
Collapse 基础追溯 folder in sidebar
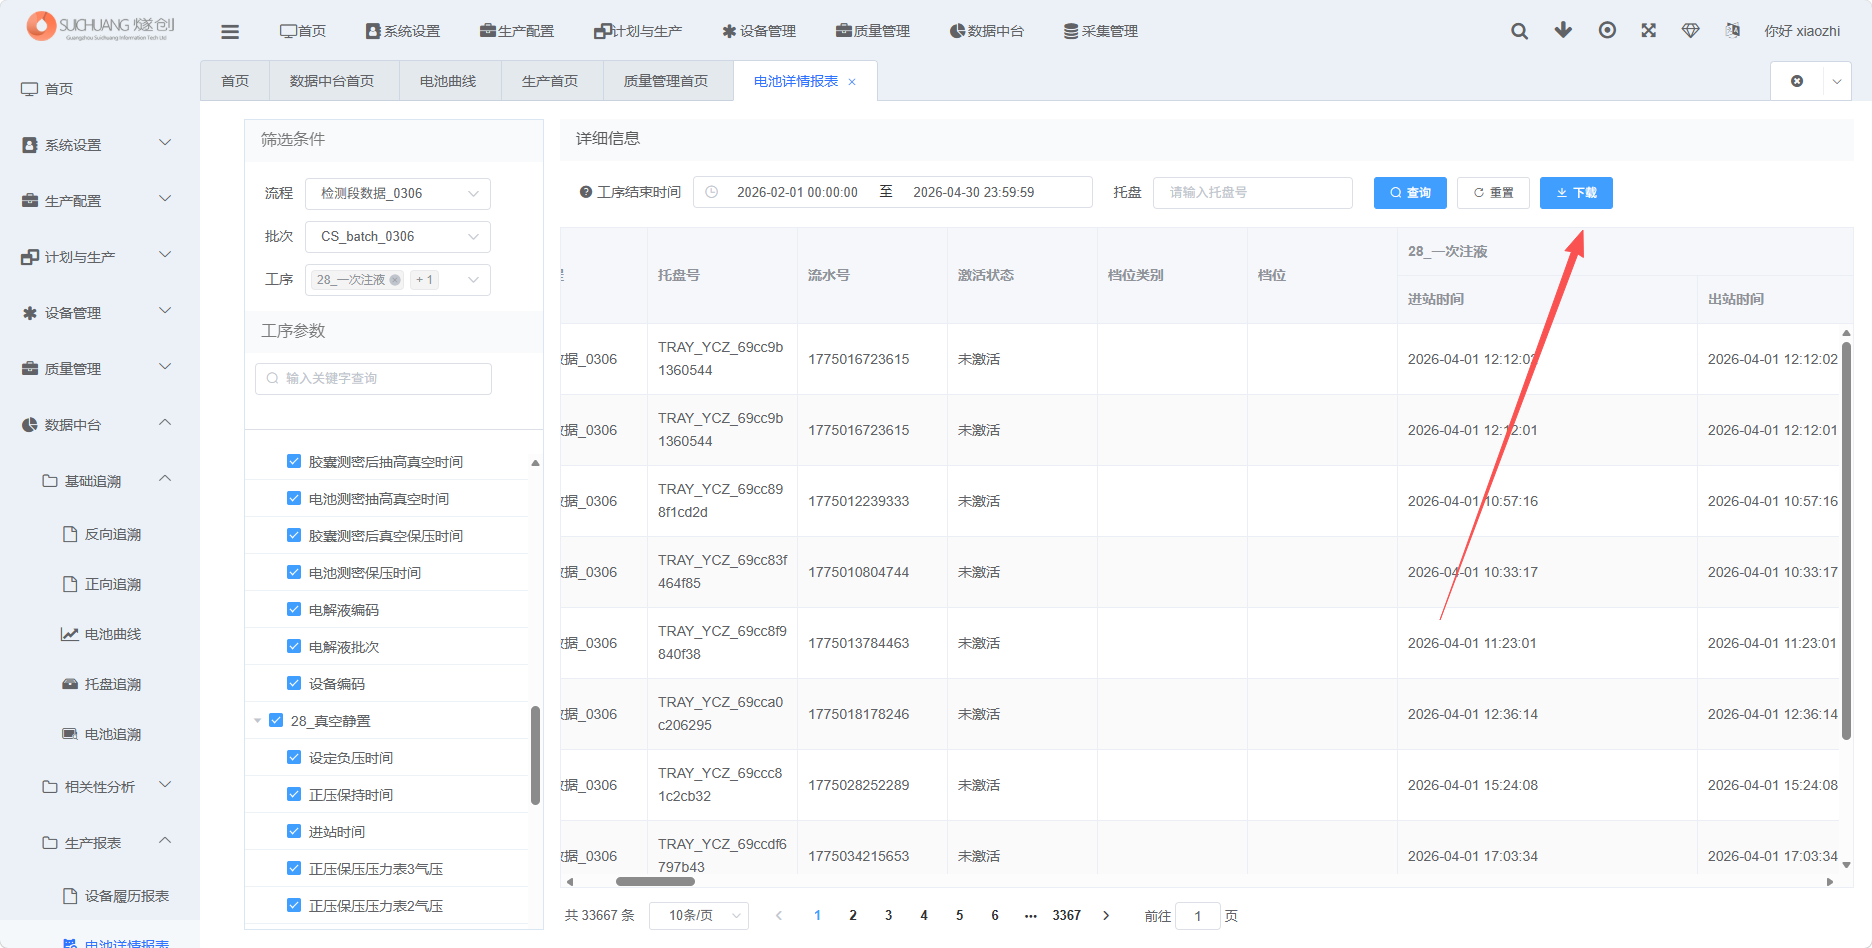click(100, 481)
